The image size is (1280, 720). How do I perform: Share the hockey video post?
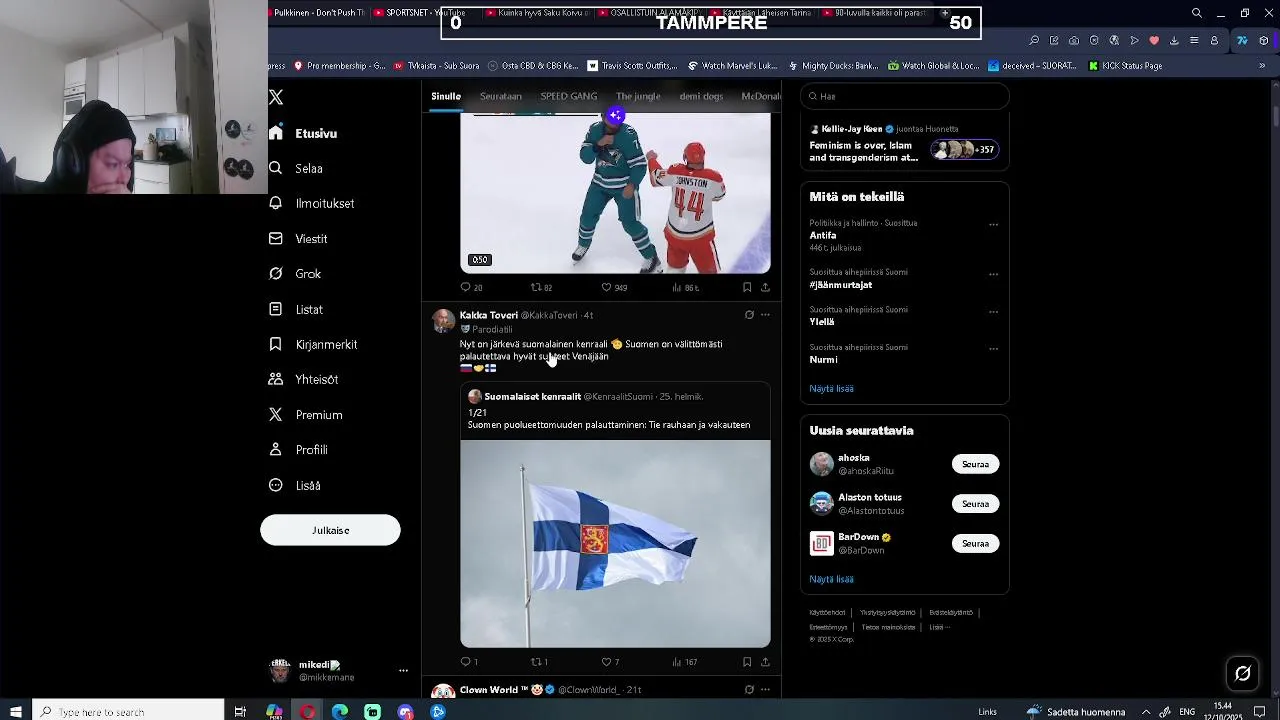765,287
